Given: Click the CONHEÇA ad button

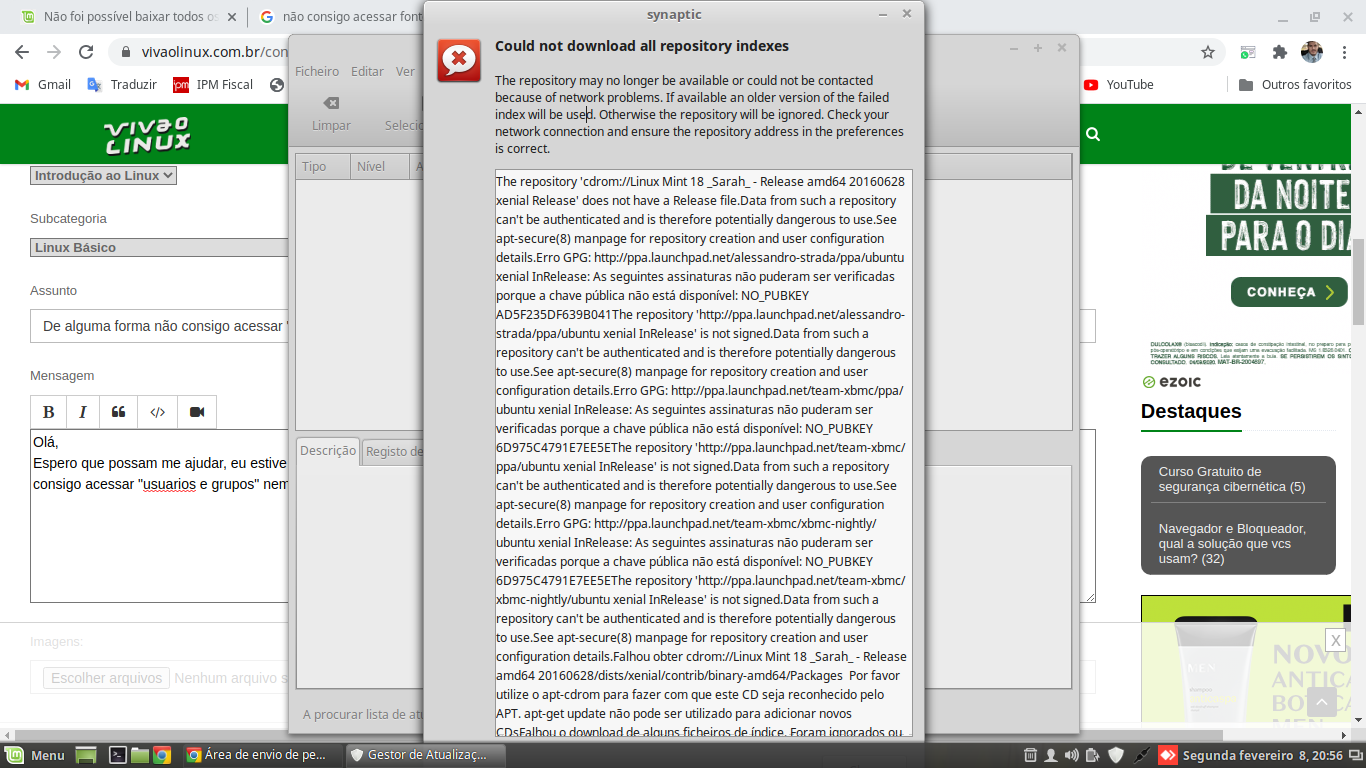Looking at the screenshot, I should pyautogui.click(x=1289, y=292).
